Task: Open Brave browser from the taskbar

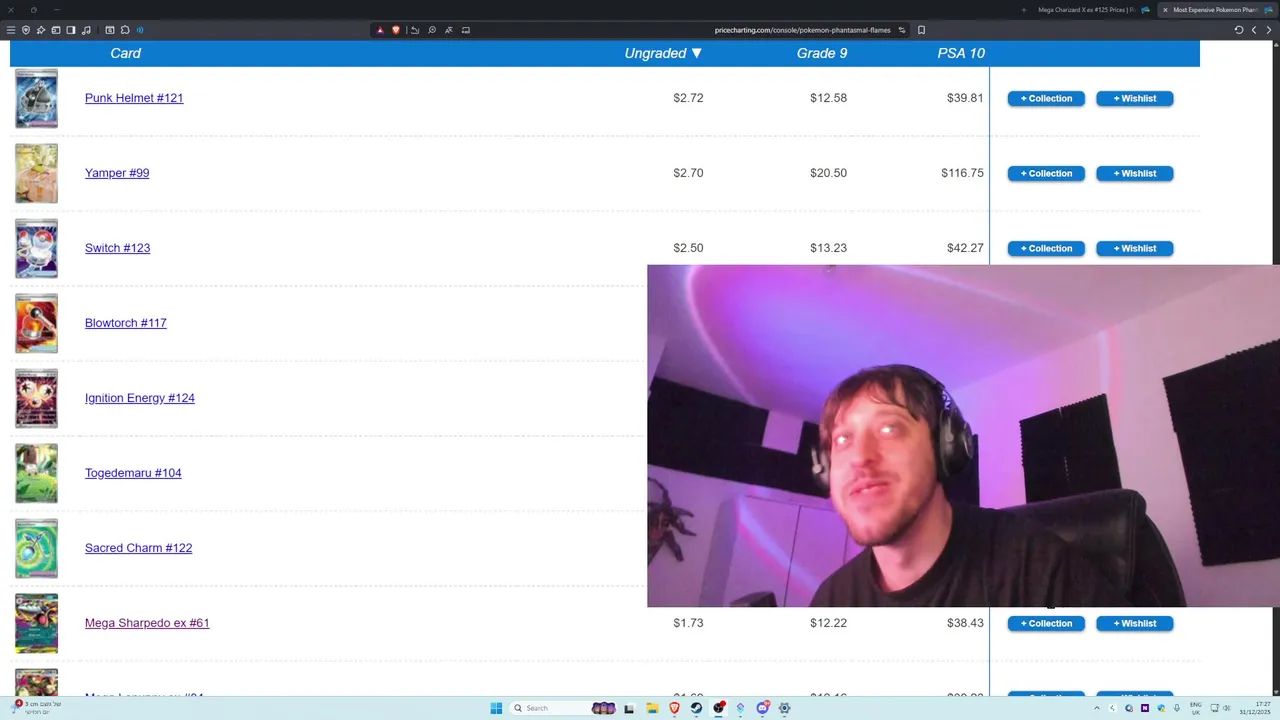Action: tap(674, 708)
